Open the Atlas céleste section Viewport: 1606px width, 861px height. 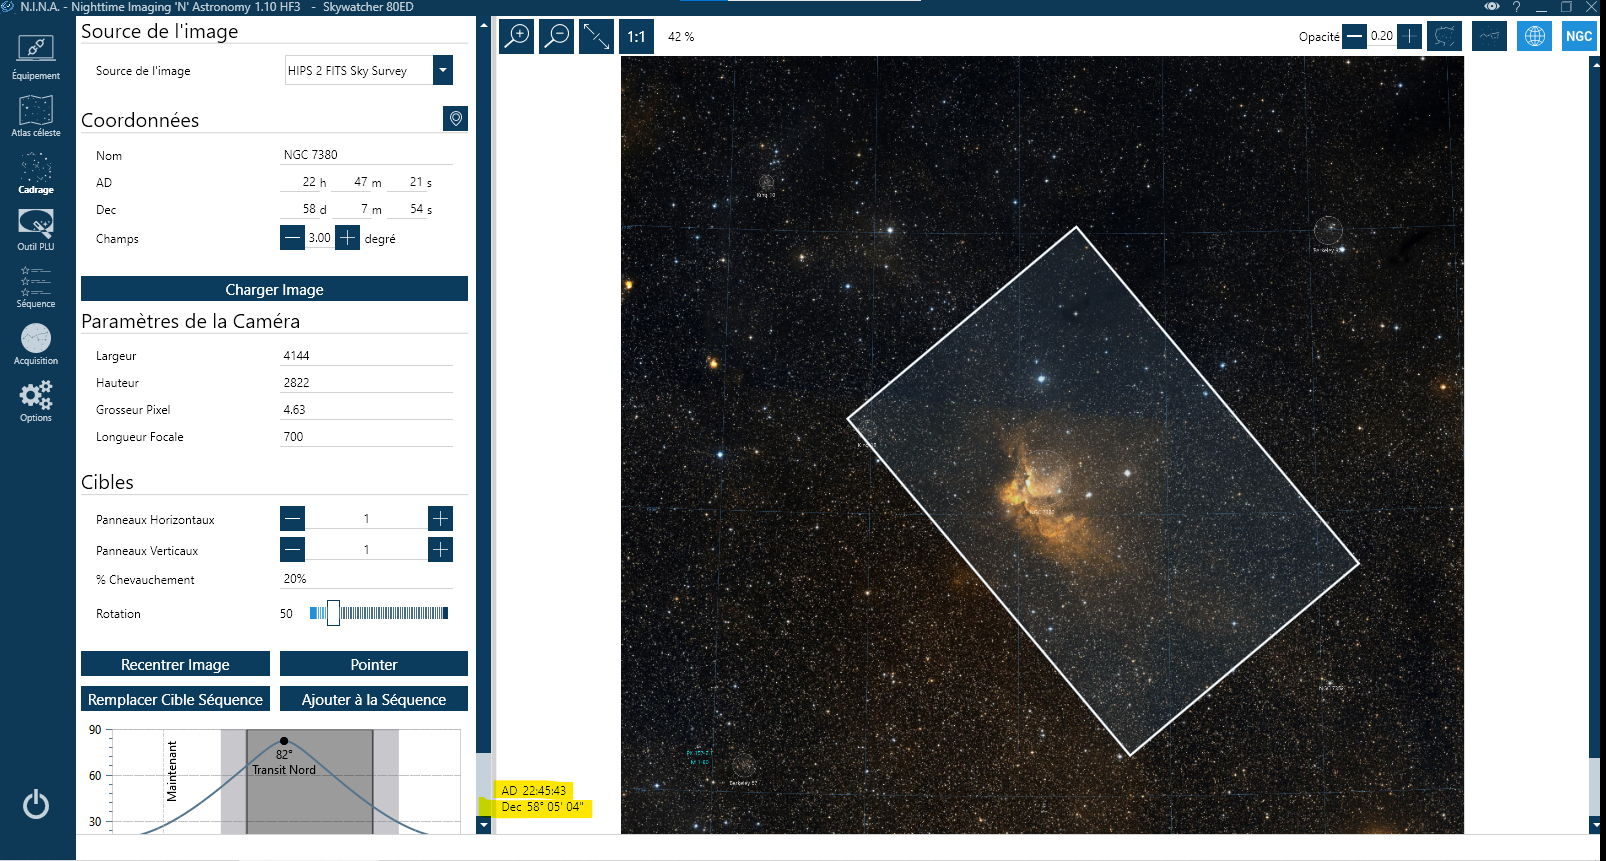36,115
